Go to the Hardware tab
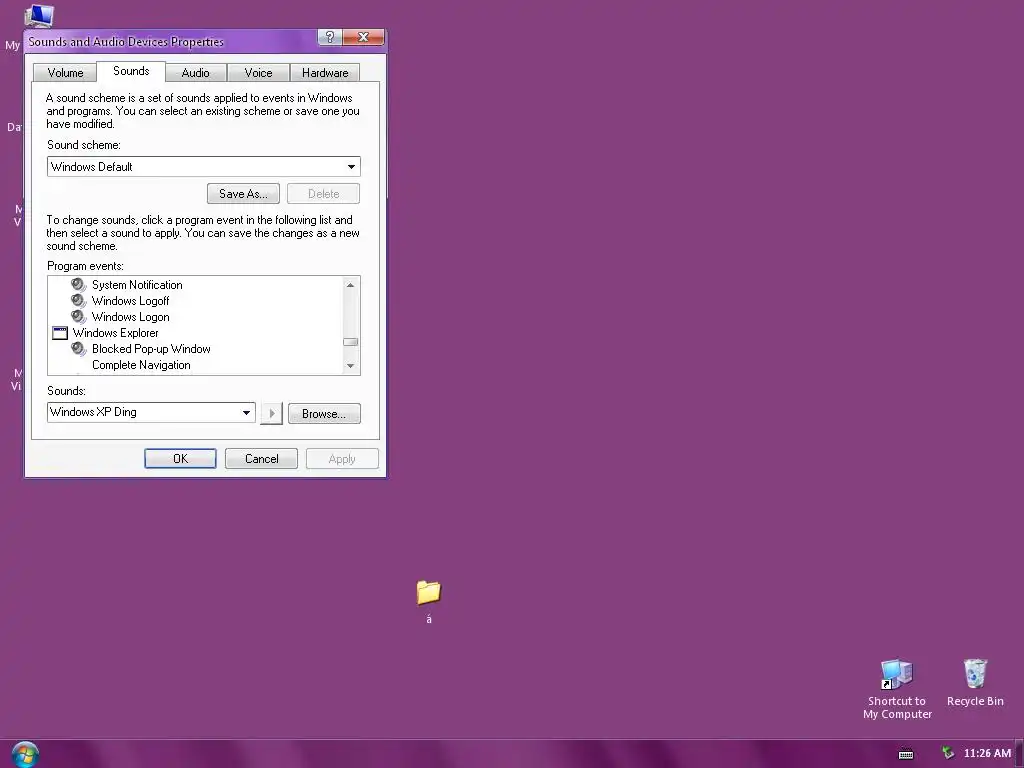Viewport: 1024px width, 768px height. [325, 72]
